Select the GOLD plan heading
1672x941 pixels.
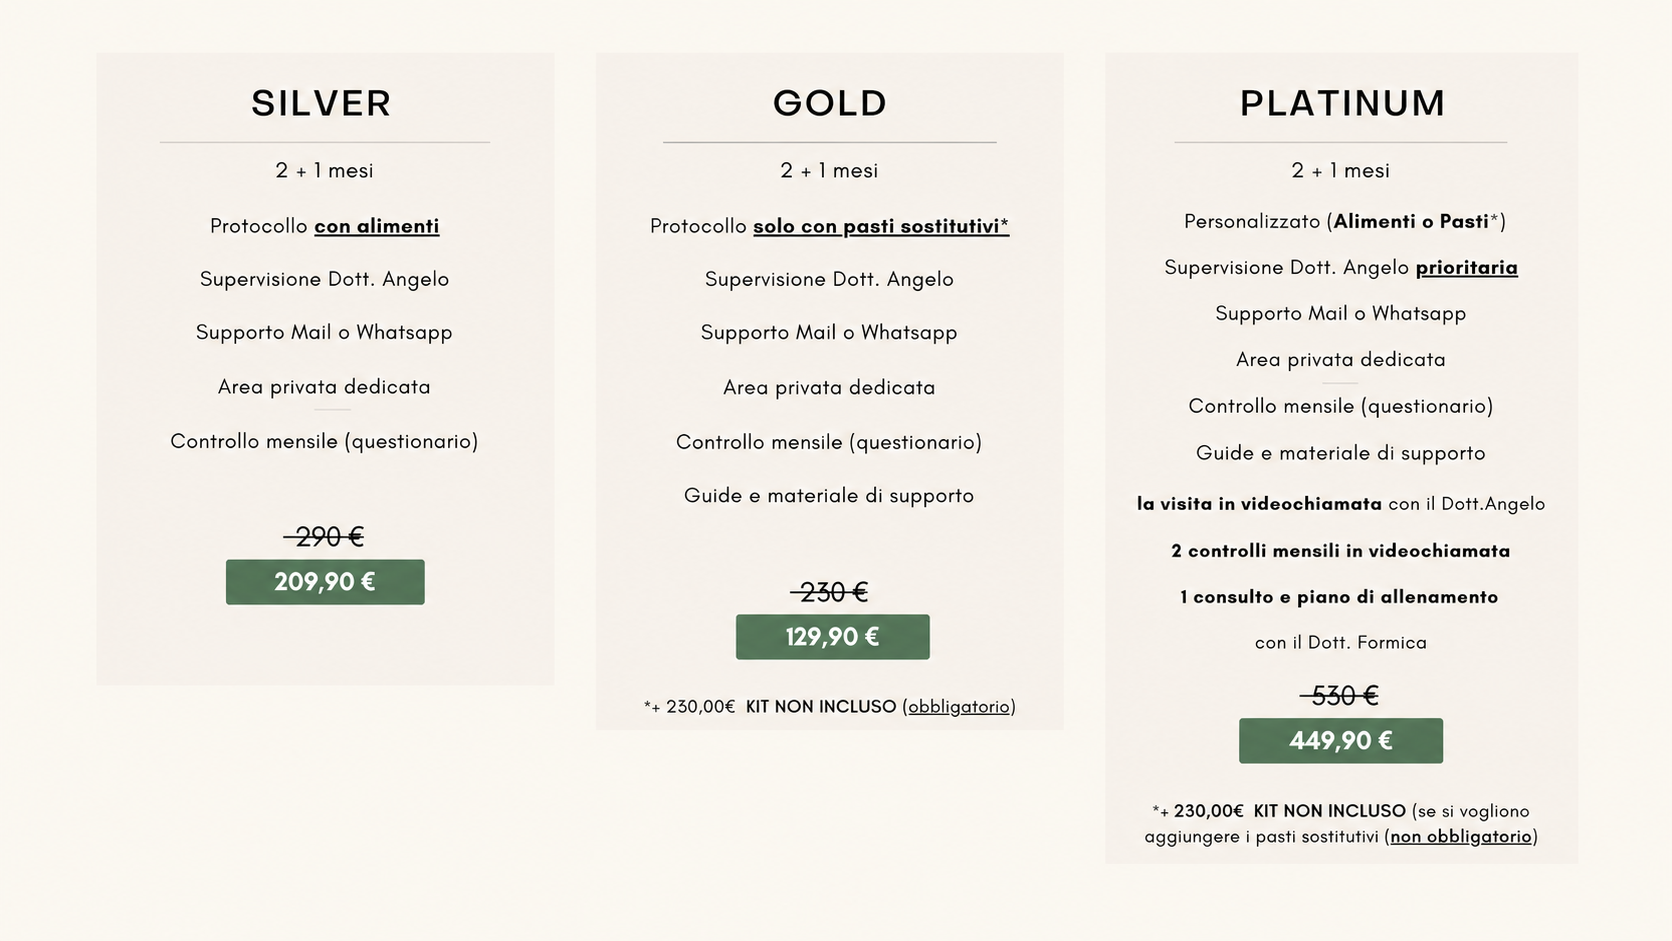(830, 103)
